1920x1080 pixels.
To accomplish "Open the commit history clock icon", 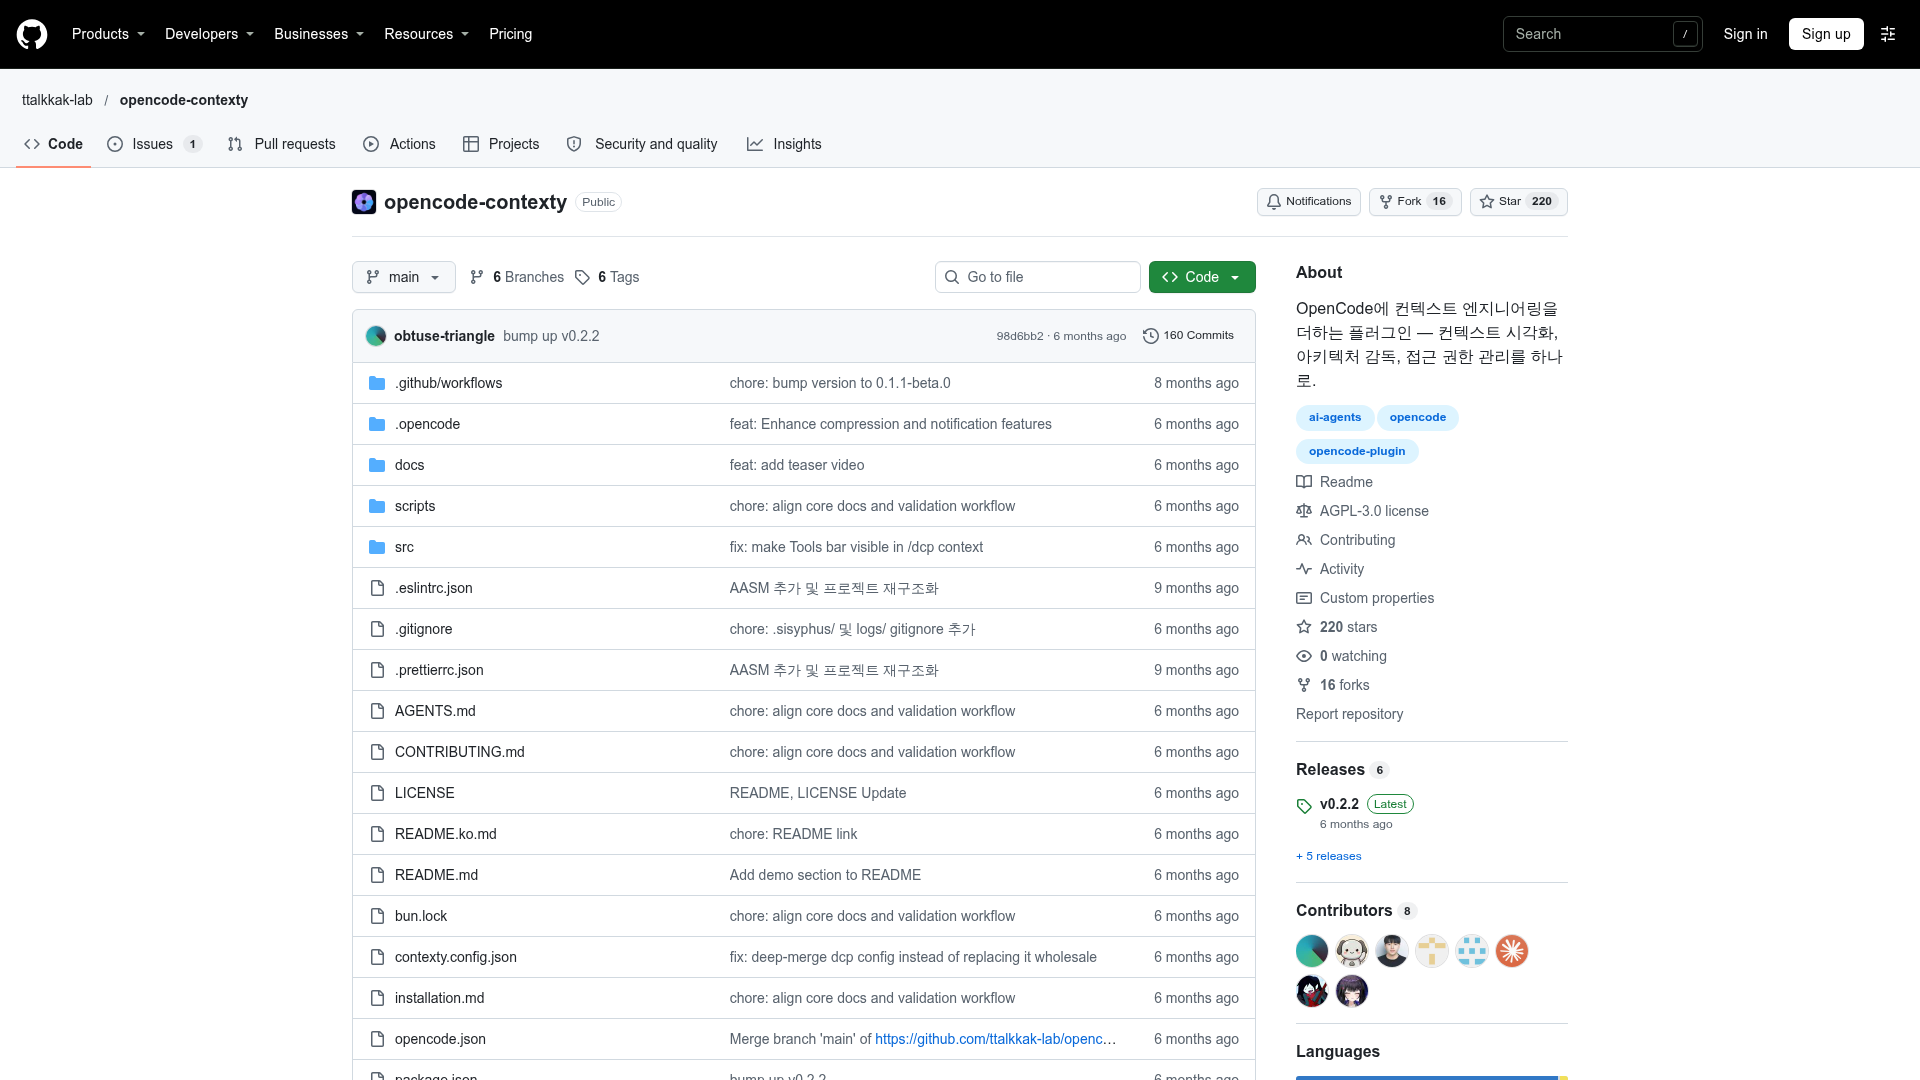I will coord(1151,336).
